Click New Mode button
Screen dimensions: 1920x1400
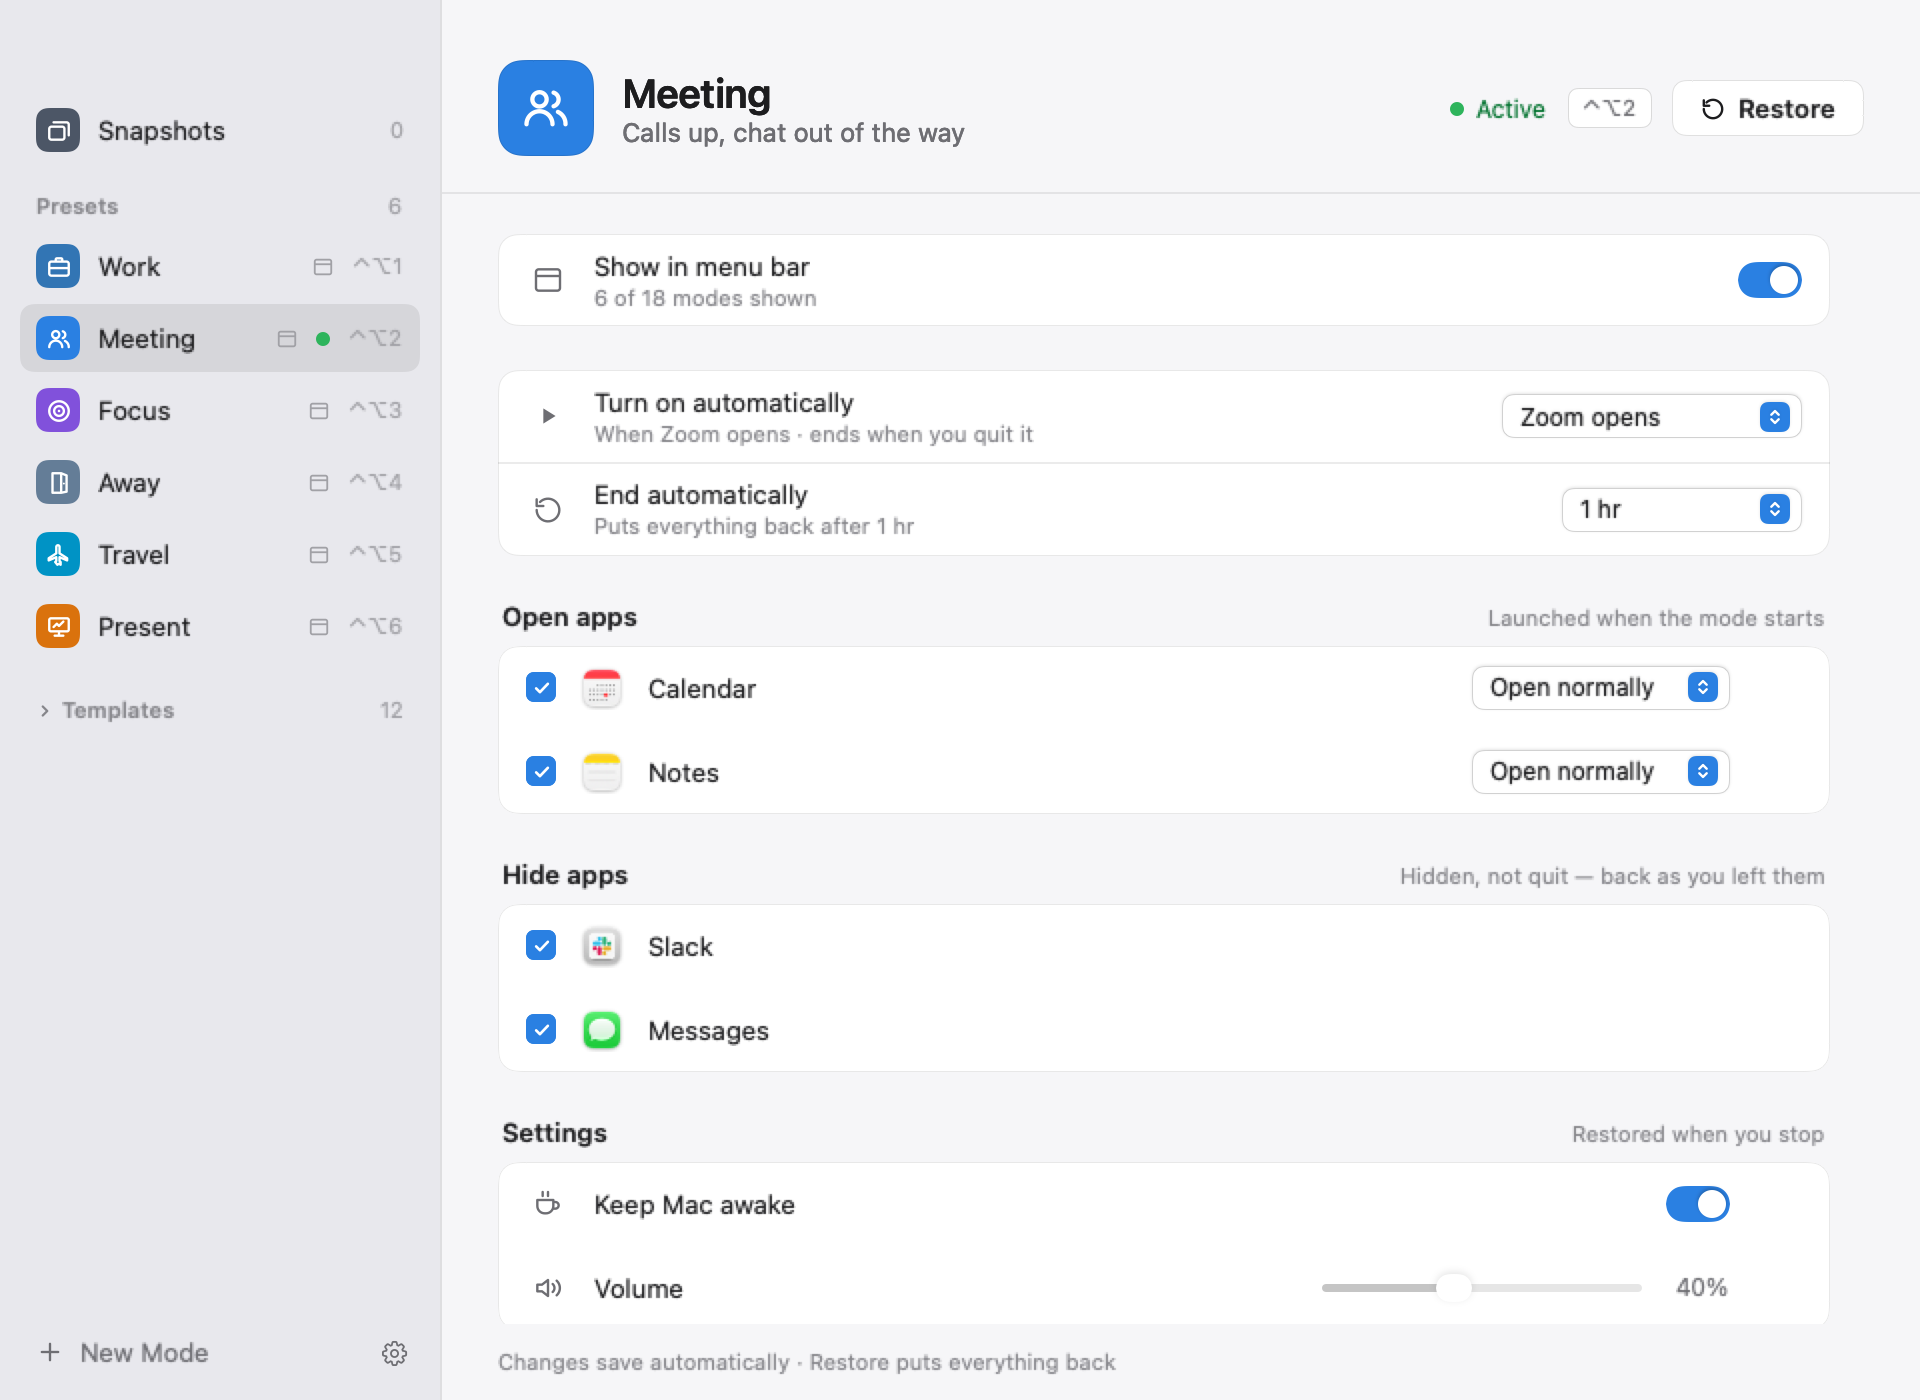point(124,1352)
